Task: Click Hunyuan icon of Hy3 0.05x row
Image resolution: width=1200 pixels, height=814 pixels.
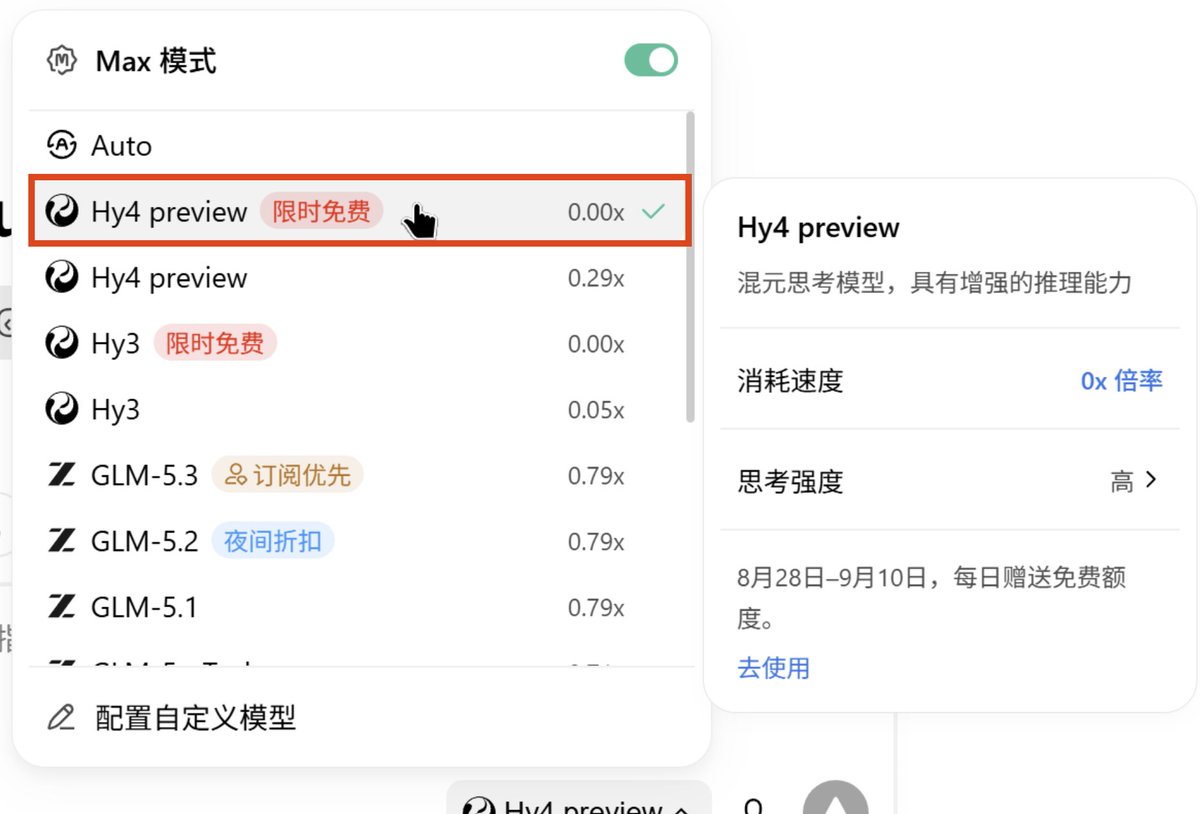Action: pos(62,410)
